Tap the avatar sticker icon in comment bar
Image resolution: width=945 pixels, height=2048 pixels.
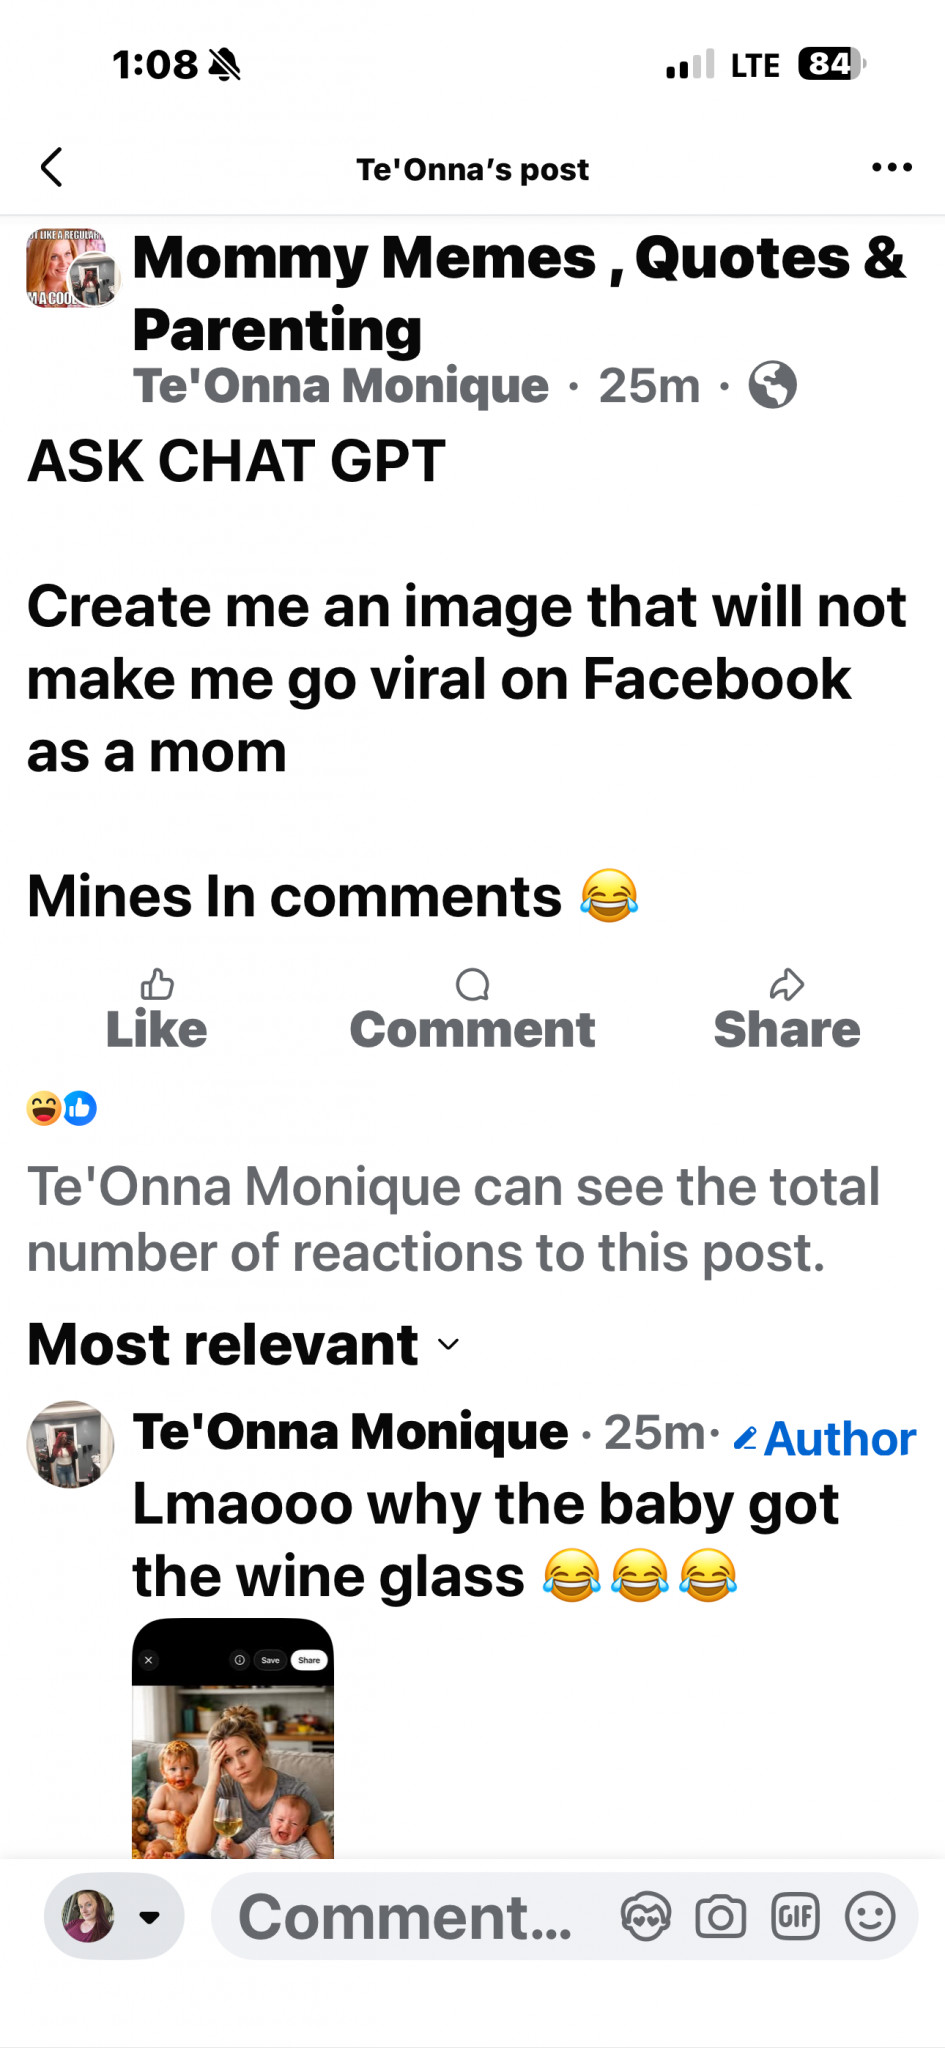coord(645,1917)
